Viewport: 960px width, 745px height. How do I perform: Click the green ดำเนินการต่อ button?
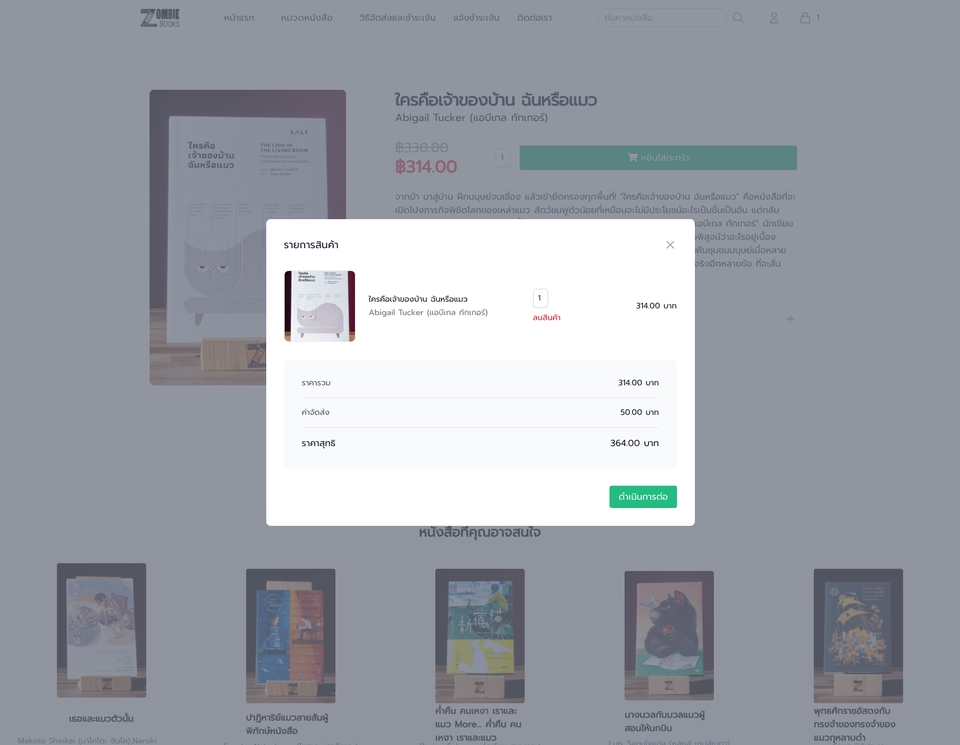(643, 496)
